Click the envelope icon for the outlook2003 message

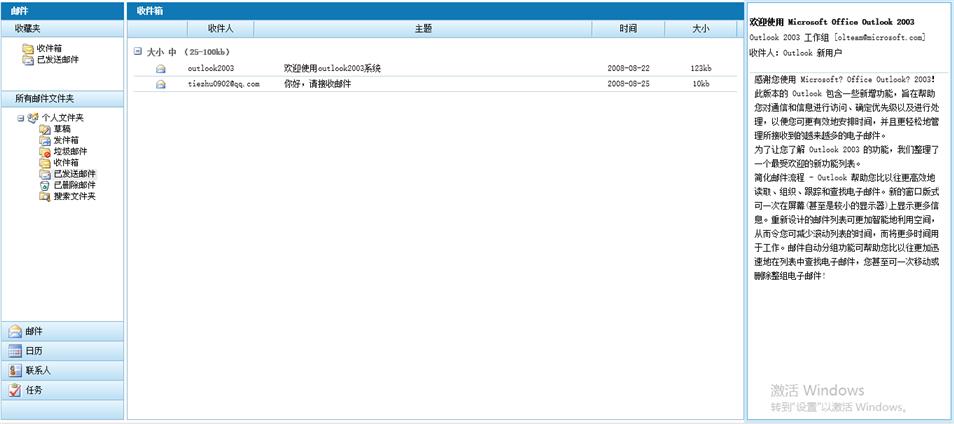pos(160,69)
